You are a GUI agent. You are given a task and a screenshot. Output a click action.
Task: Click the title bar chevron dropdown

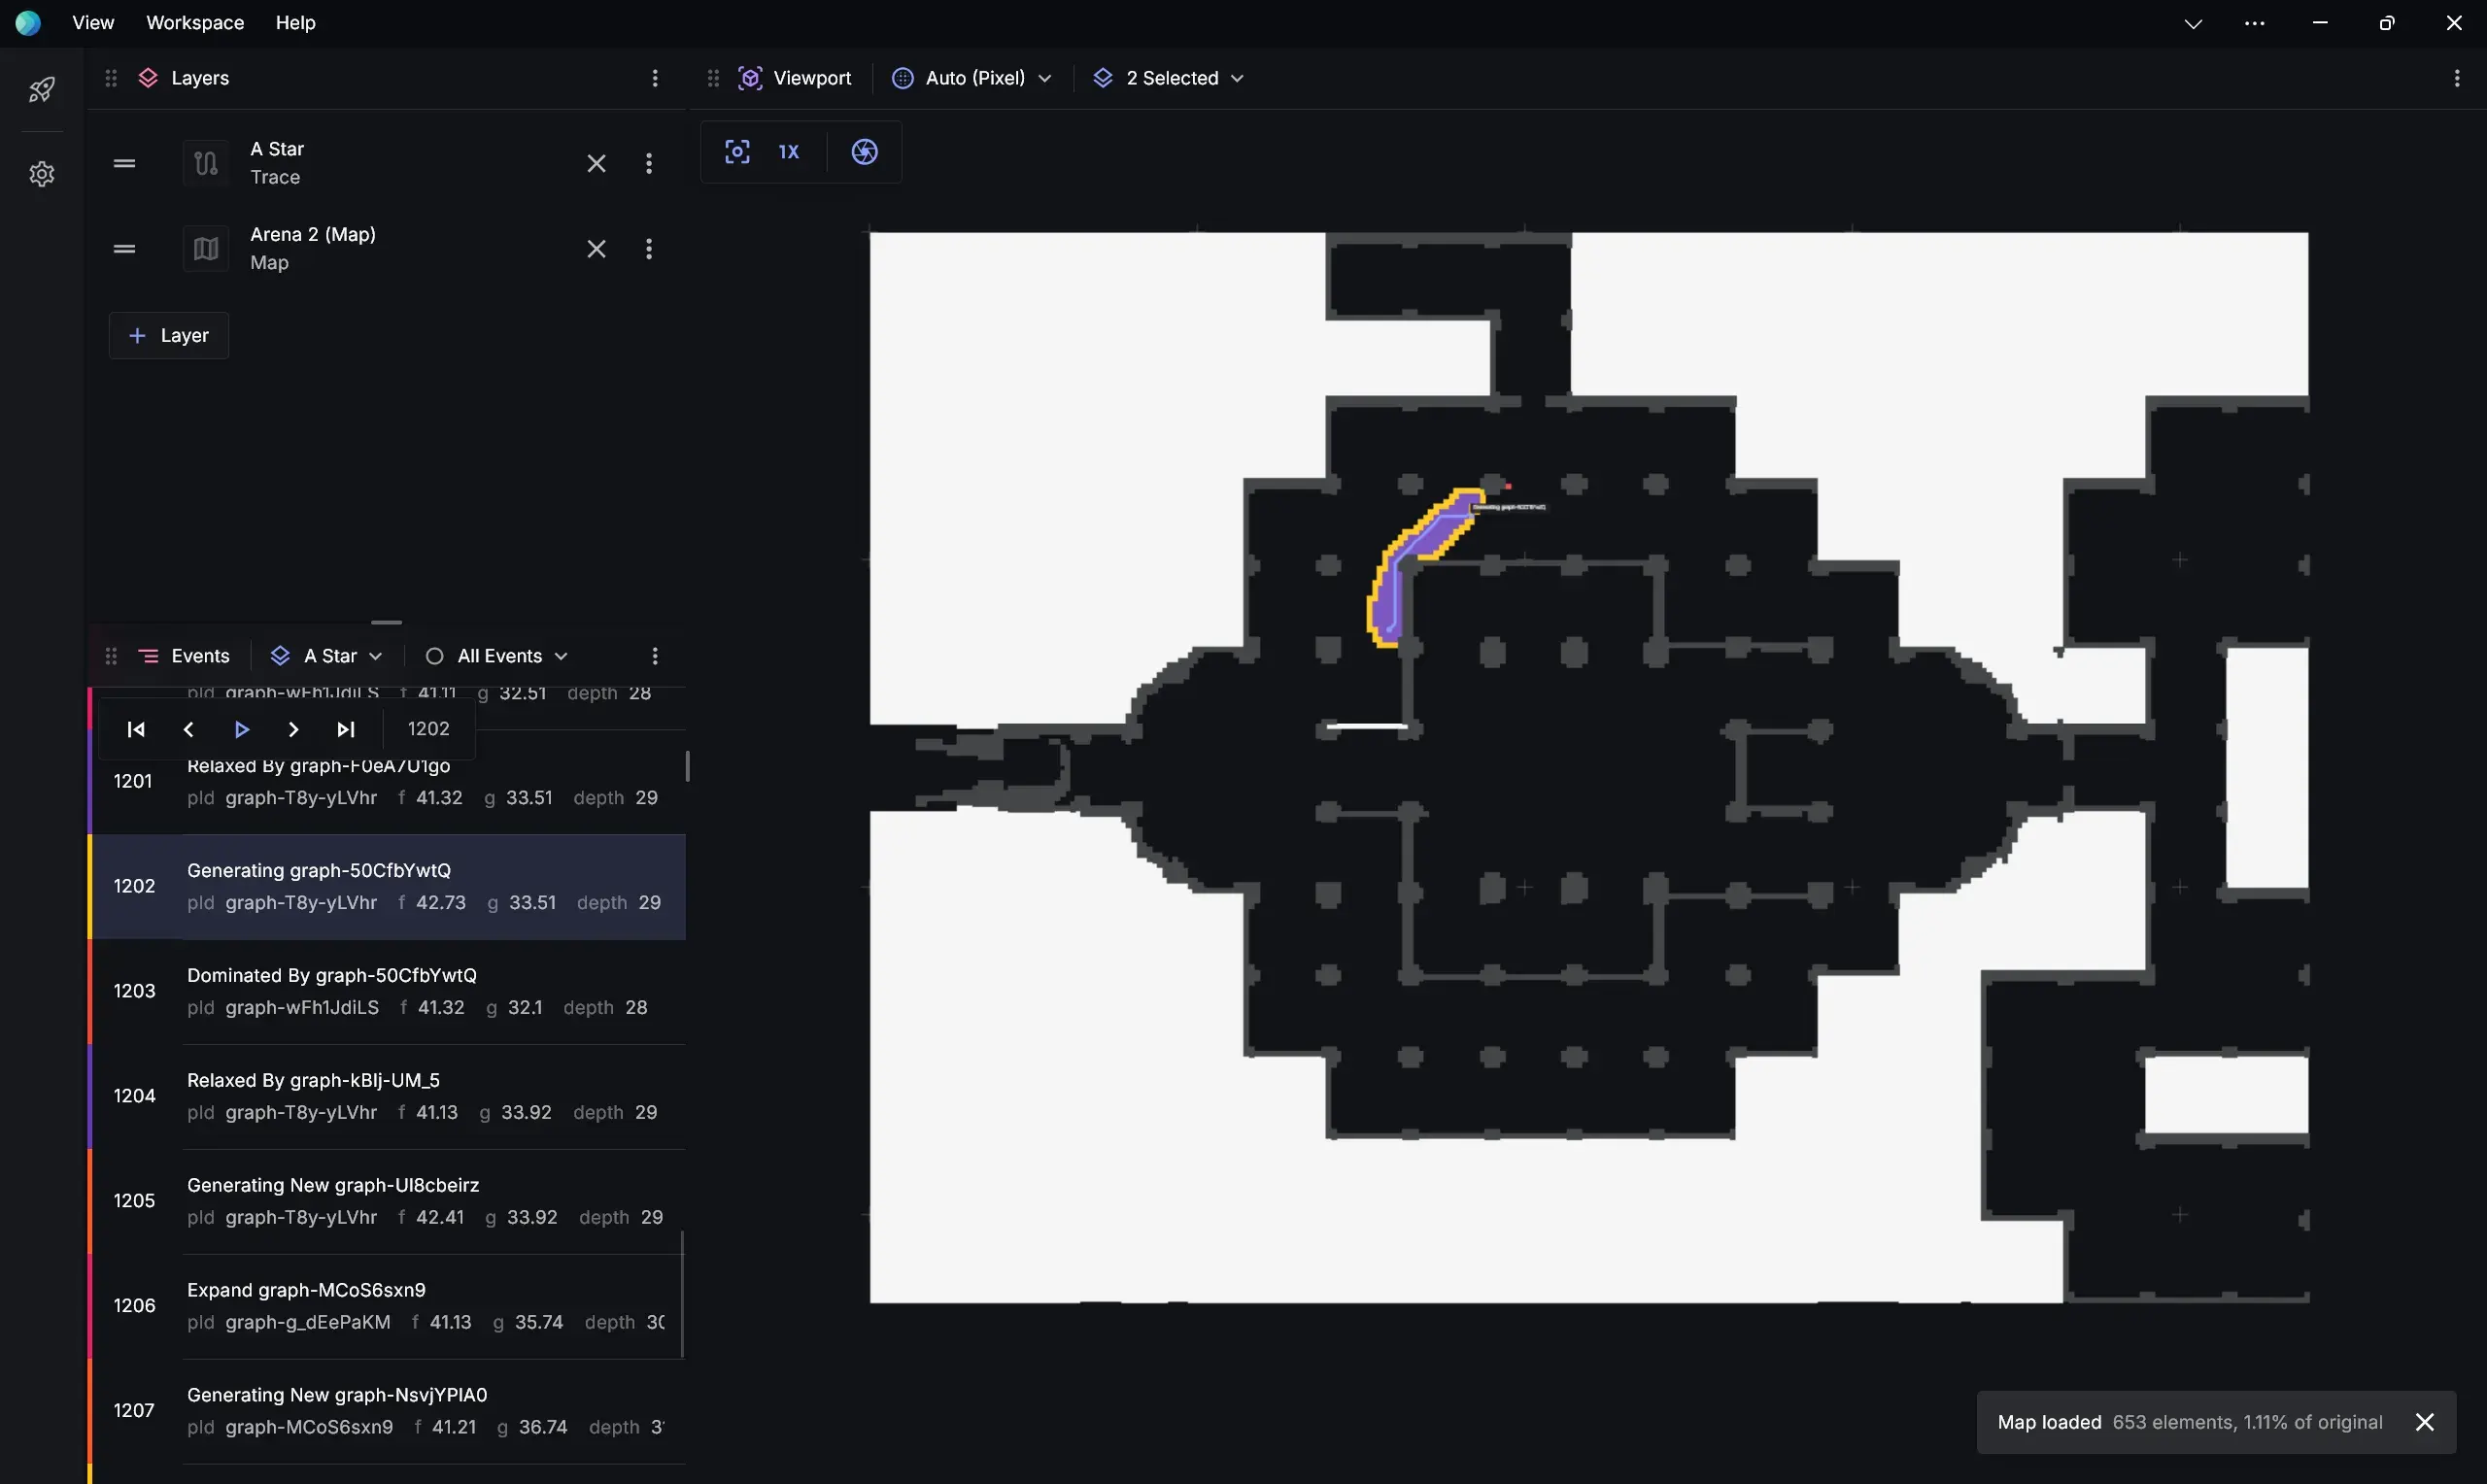pyautogui.click(x=2193, y=23)
